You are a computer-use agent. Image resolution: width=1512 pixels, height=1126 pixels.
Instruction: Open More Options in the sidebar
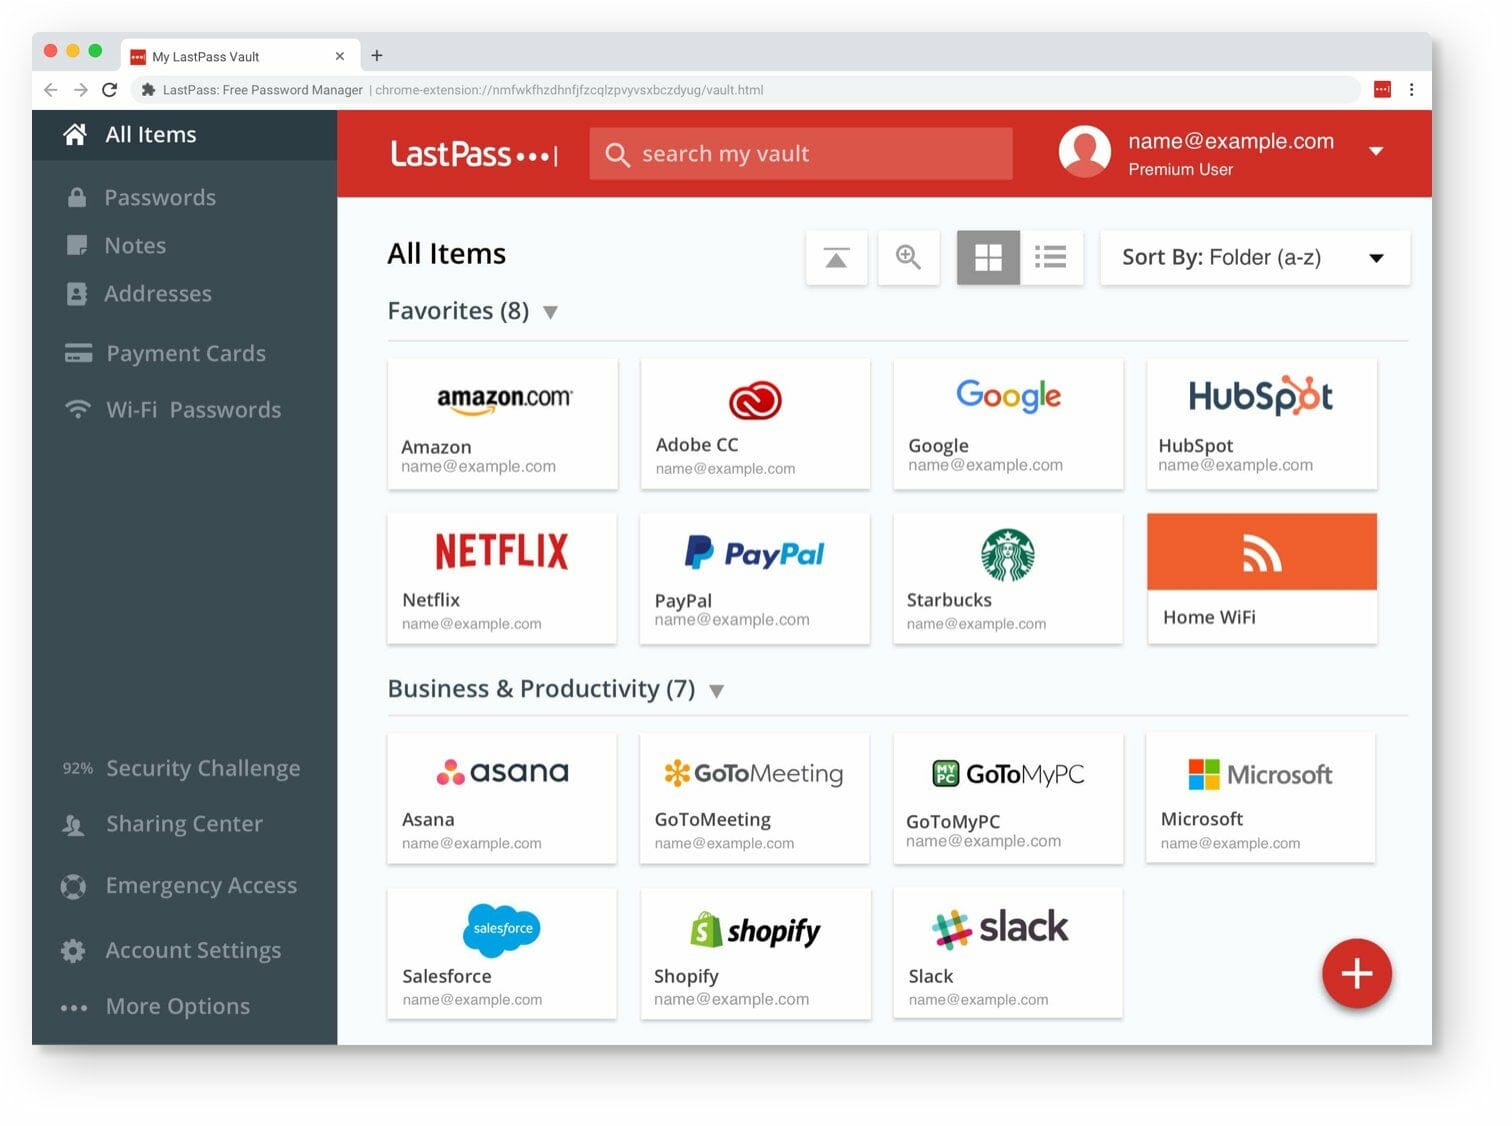point(178,1006)
